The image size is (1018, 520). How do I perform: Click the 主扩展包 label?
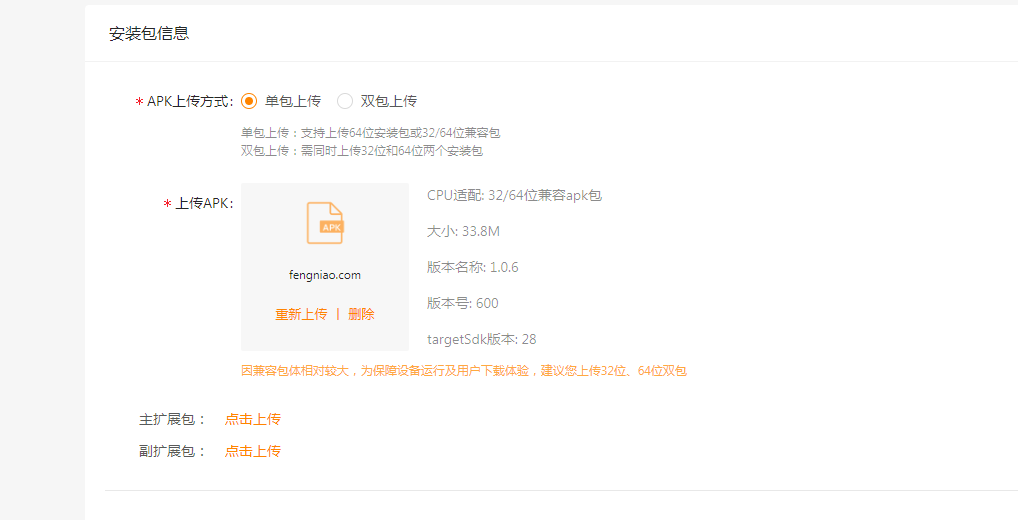click(x=172, y=419)
